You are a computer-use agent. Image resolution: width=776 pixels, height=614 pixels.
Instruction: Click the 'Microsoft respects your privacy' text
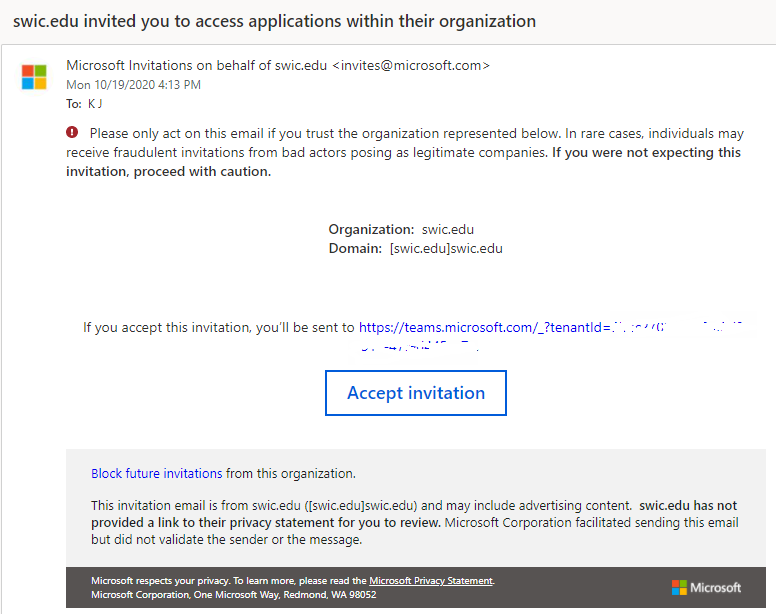point(160,581)
